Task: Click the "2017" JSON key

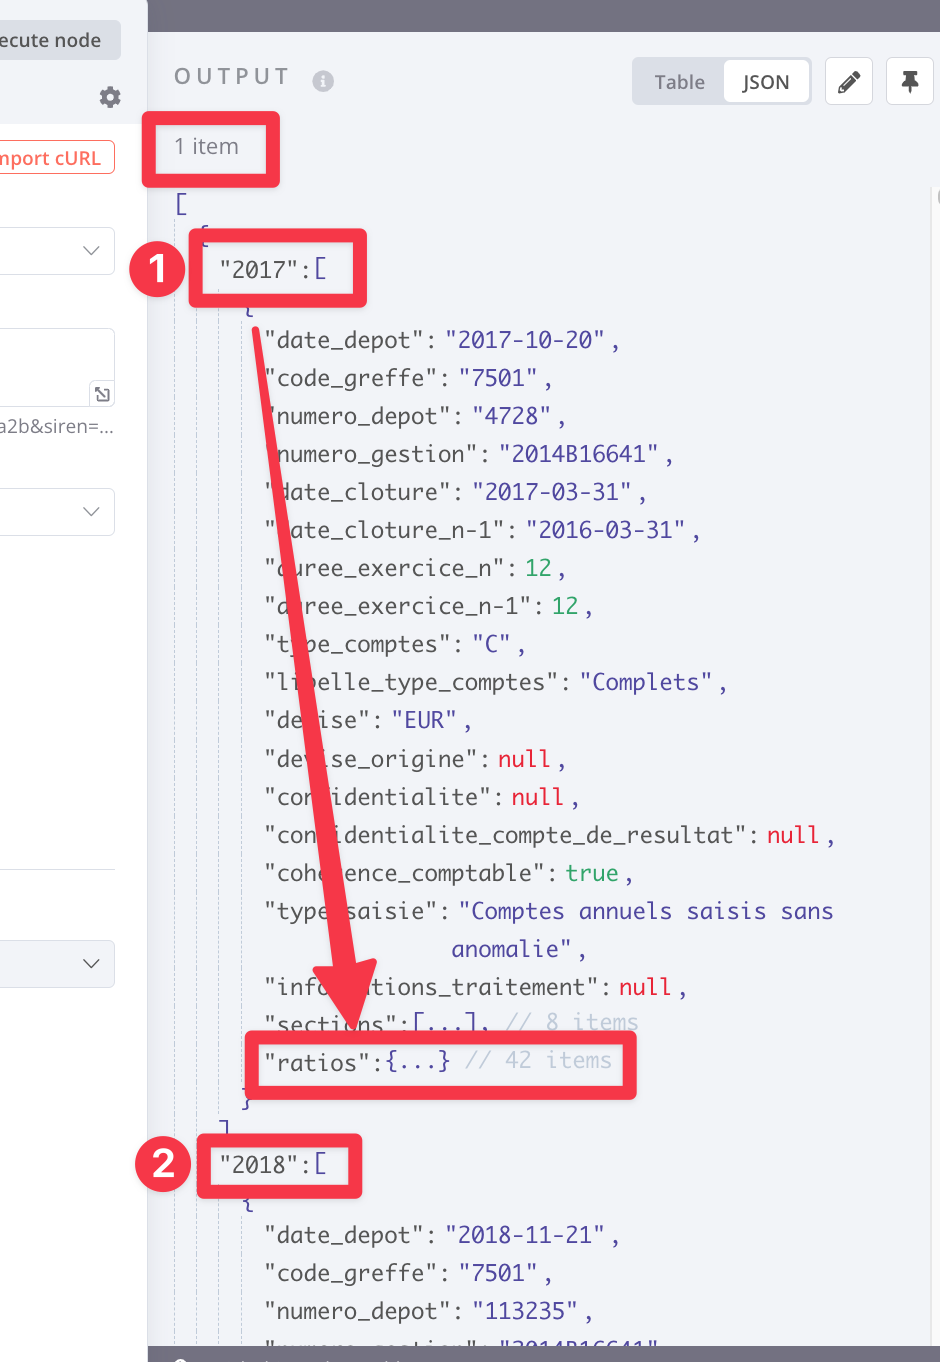Action: pos(258,269)
